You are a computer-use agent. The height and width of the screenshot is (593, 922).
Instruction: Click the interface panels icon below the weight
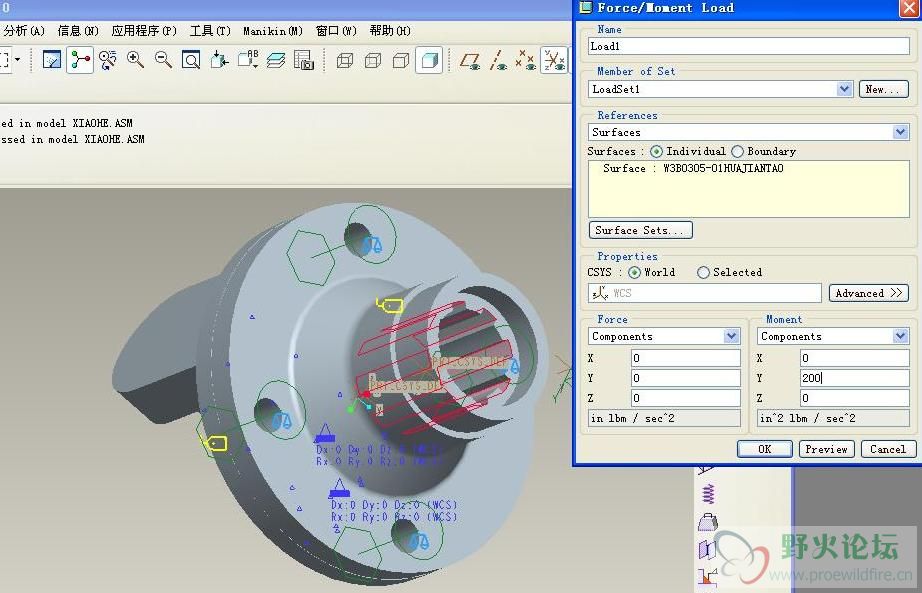[x=707, y=549]
